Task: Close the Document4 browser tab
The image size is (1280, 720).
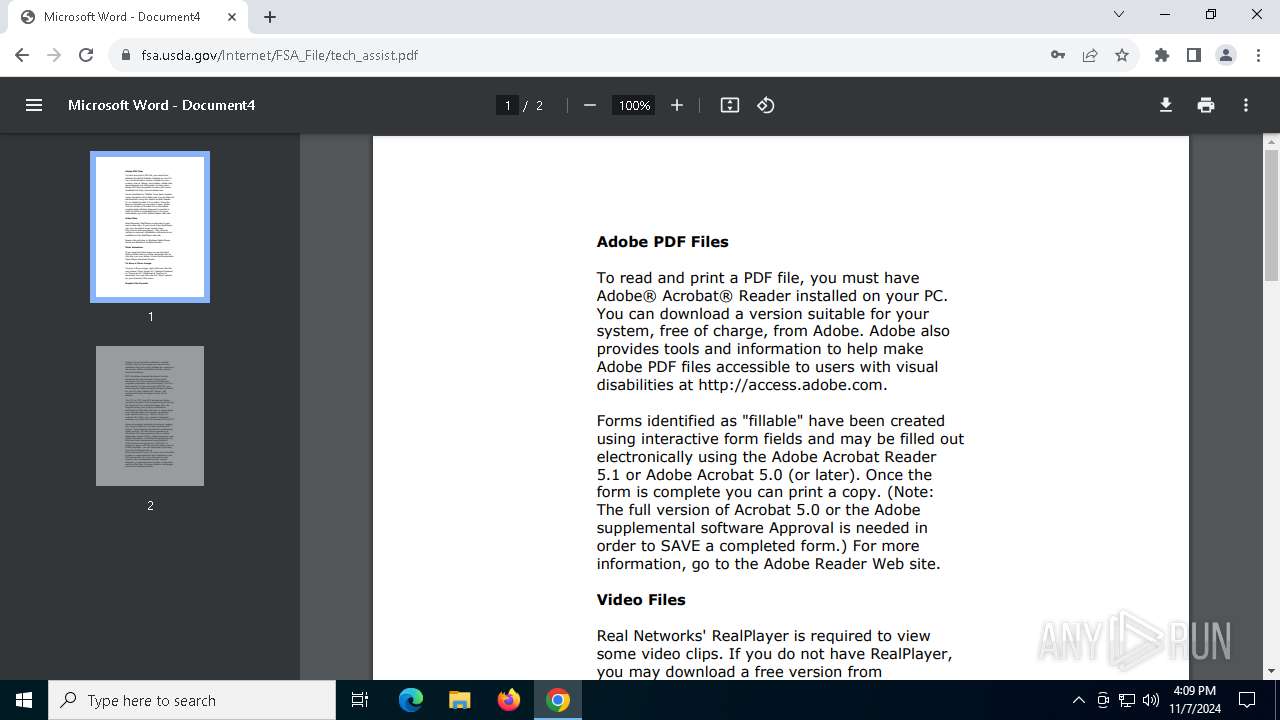Action: 233,17
